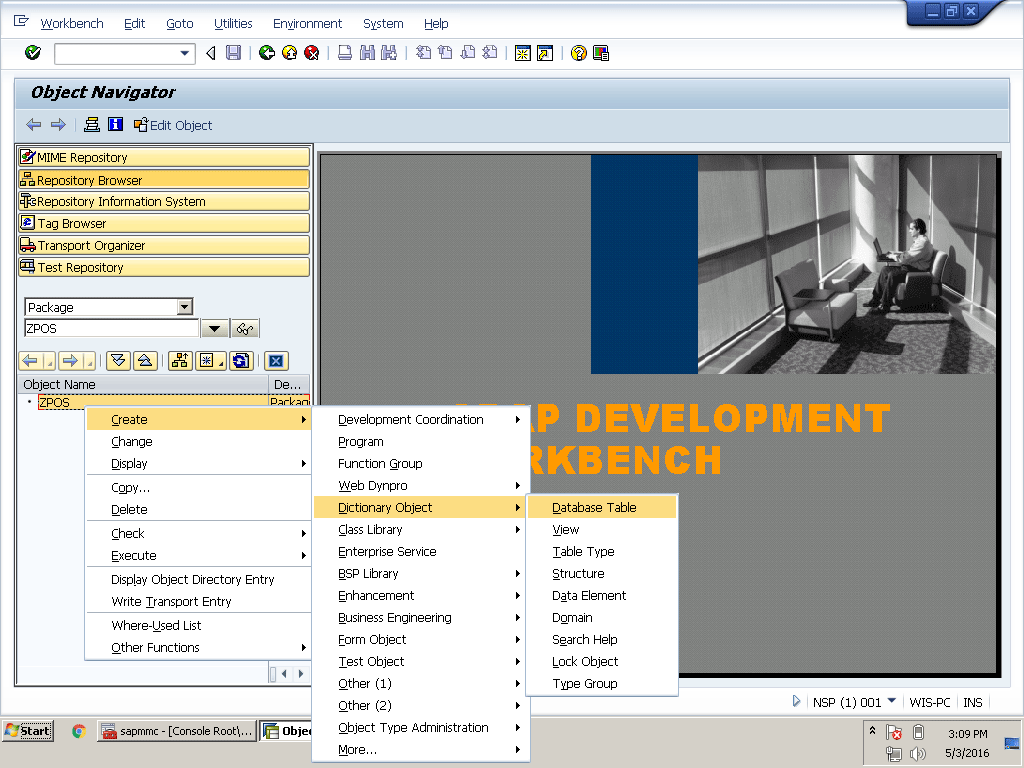
Task: Click the First Page icon
Action: tap(423, 53)
